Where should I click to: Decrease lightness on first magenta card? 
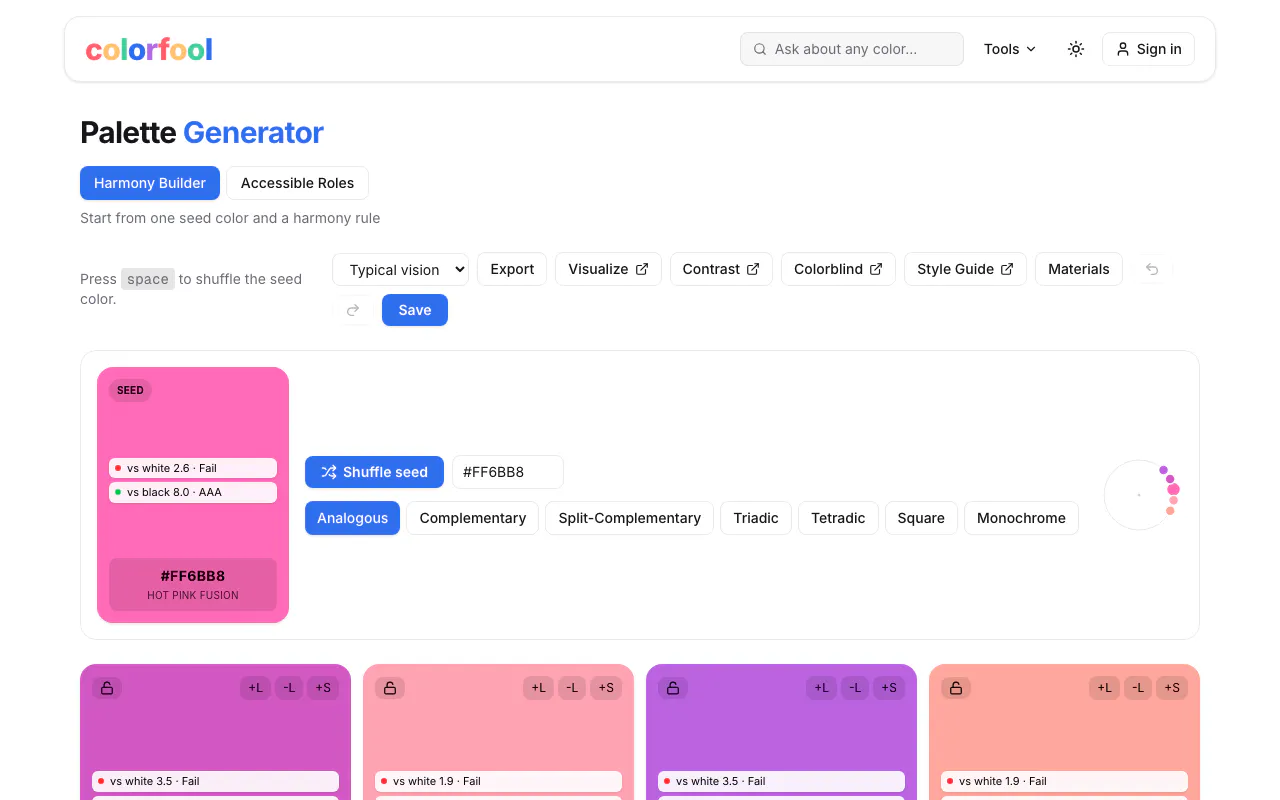(289, 688)
